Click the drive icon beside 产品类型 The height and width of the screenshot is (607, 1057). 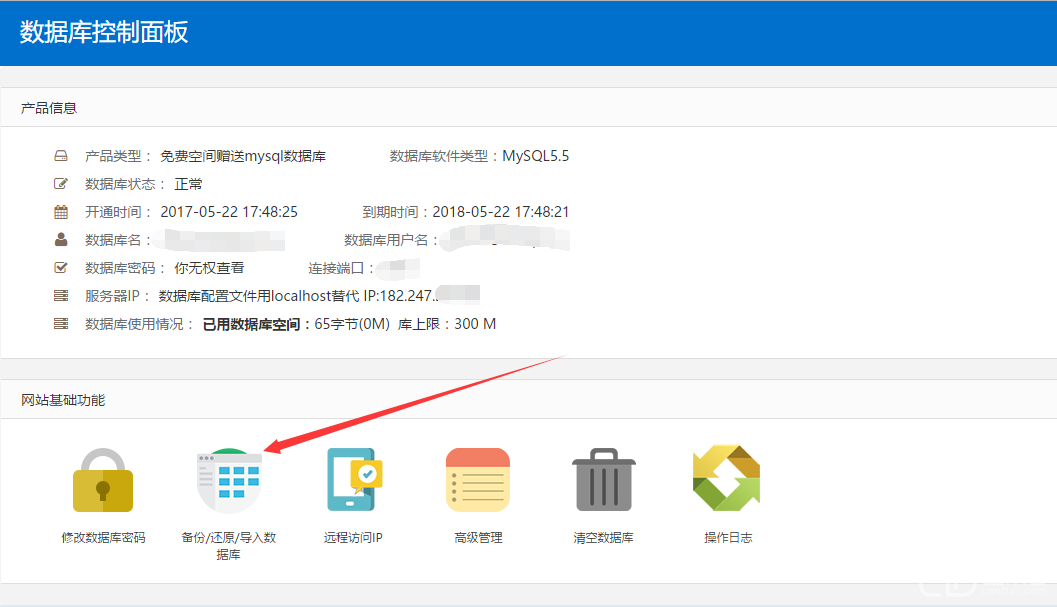tap(61, 156)
